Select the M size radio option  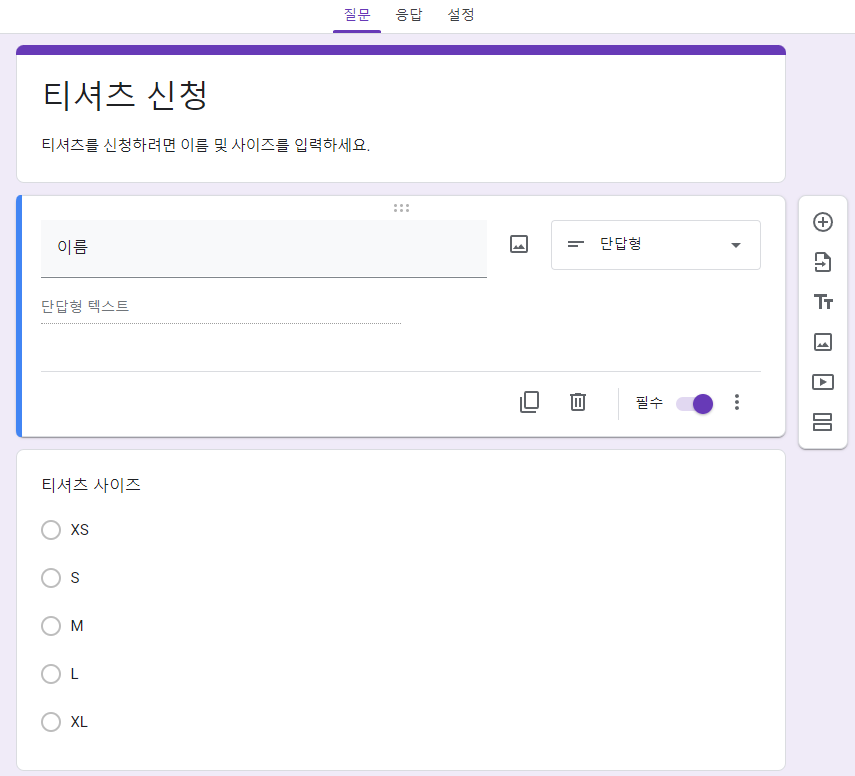click(x=51, y=625)
